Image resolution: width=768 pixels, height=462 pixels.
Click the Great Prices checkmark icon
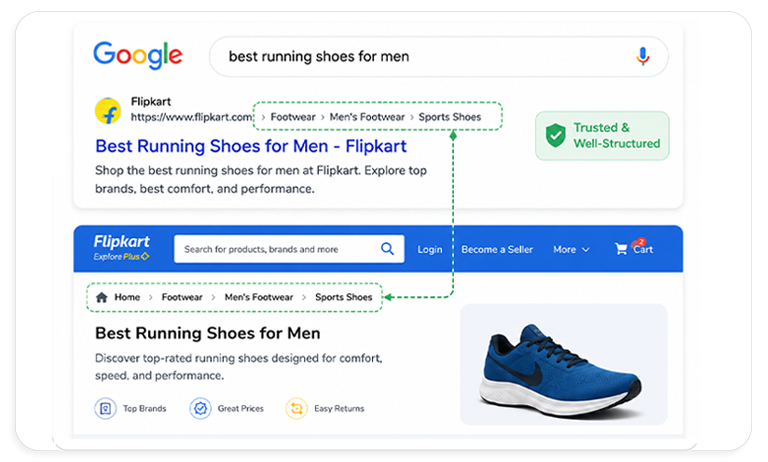200,408
